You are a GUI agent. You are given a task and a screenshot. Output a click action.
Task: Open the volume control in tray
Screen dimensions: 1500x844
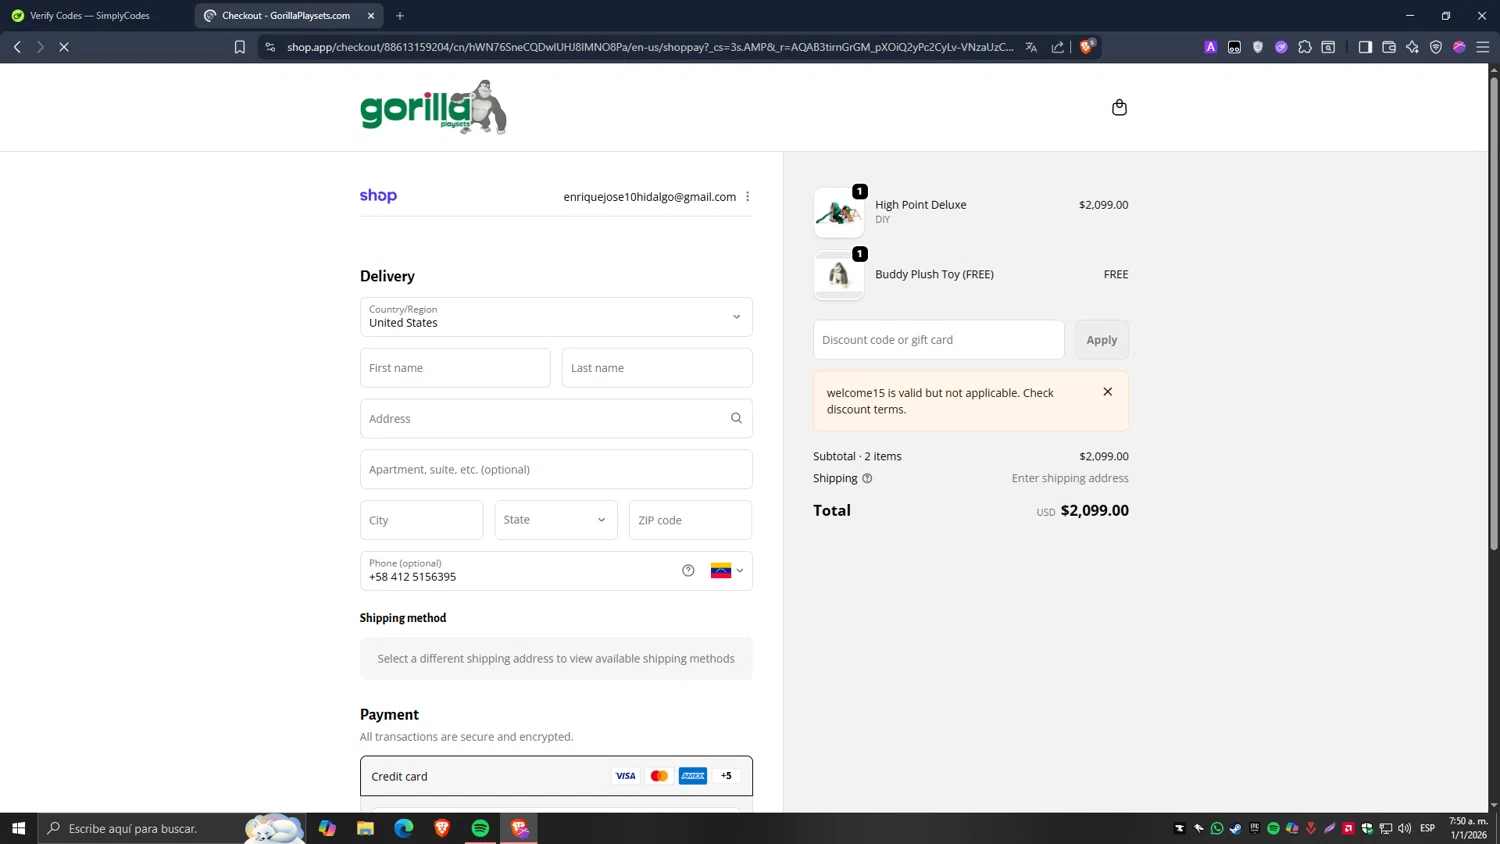coord(1404,828)
